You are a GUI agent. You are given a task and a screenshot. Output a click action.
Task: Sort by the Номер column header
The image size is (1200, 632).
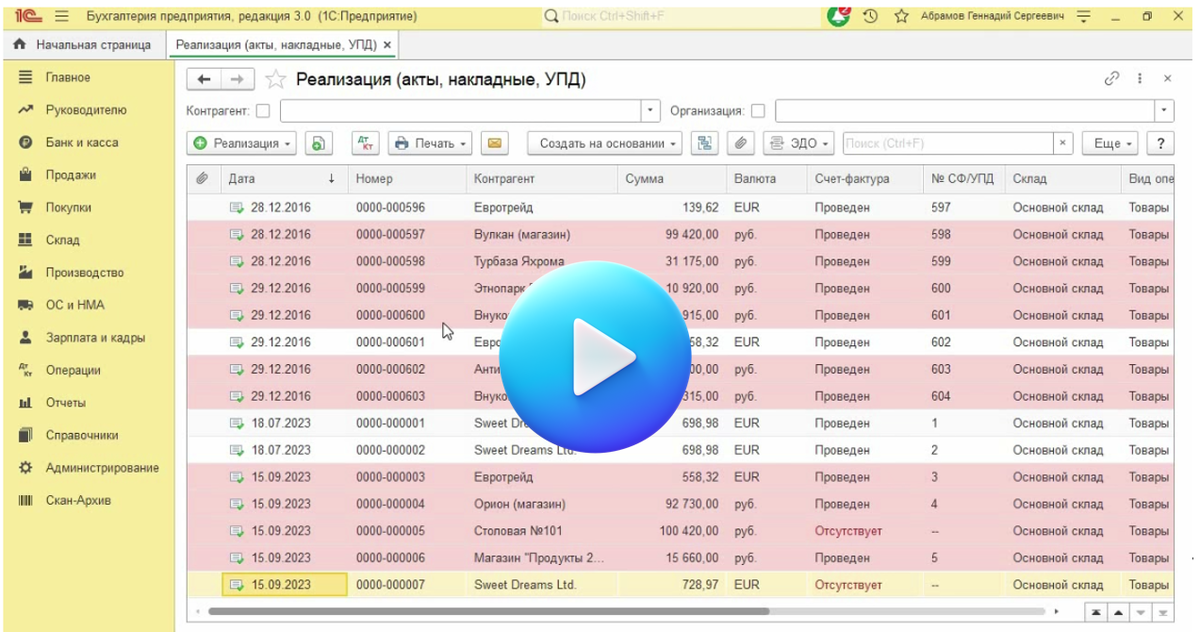(x=407, y=179)
